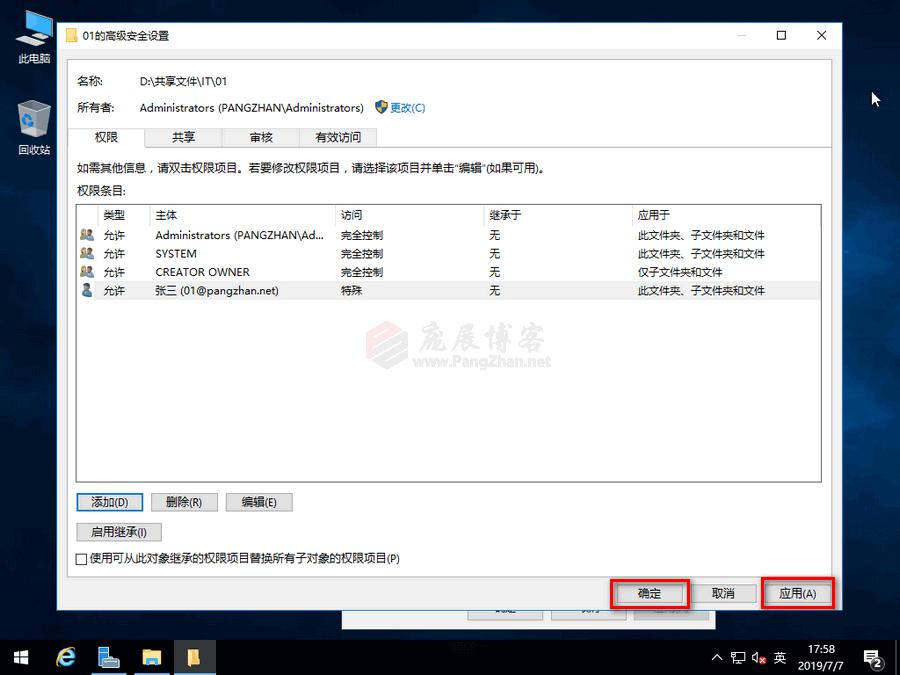Screen dimensions: 900x675
Task: Switch to the 共享 tab
Action: pyautogui.click(x=182, y=137)
